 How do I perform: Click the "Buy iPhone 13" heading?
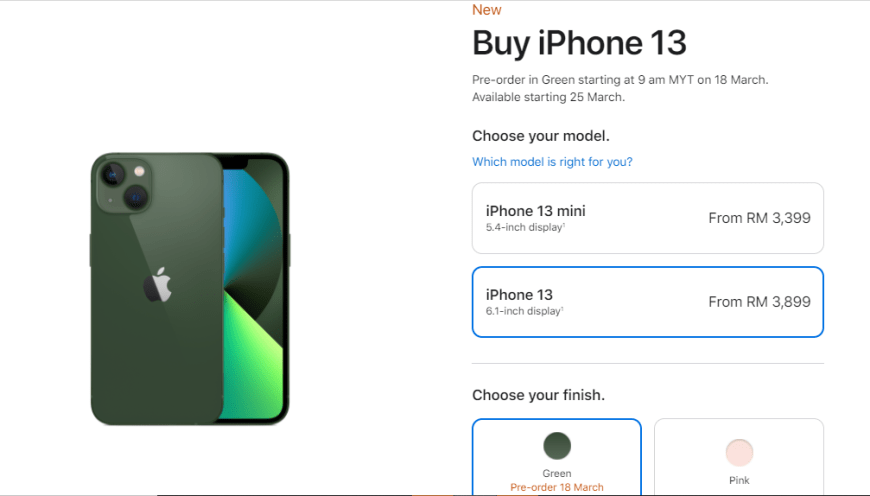[x=579, y=43]
